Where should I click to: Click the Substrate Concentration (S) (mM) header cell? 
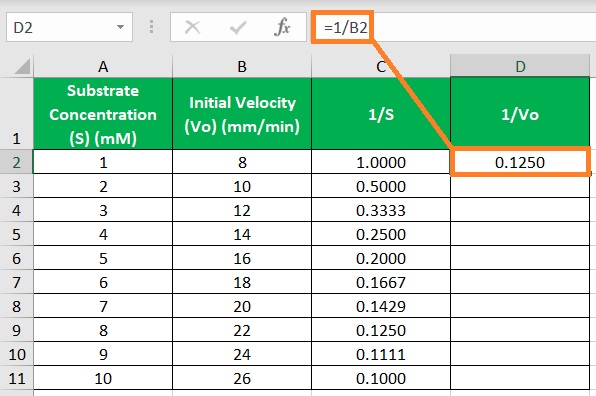tap(103, 114)
